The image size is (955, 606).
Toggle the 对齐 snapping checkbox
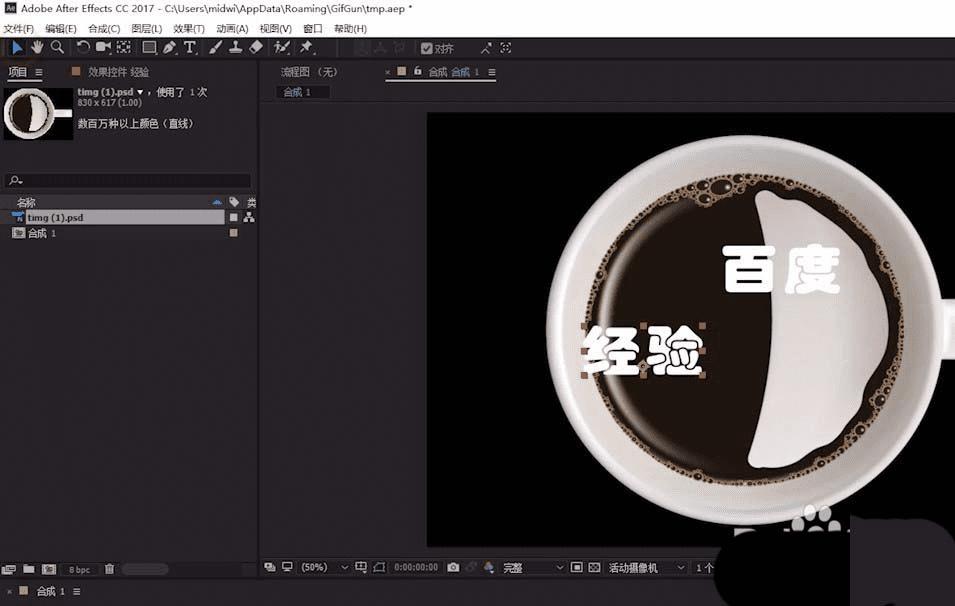426,48
